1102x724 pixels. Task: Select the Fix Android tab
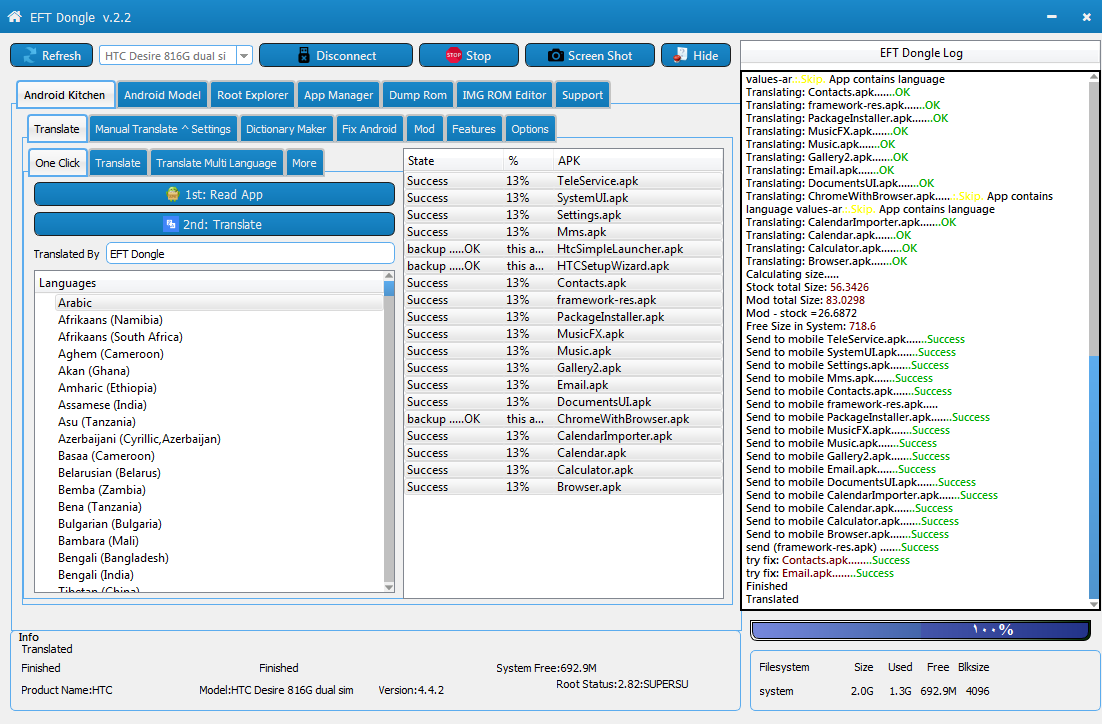[x=369, y=129]
